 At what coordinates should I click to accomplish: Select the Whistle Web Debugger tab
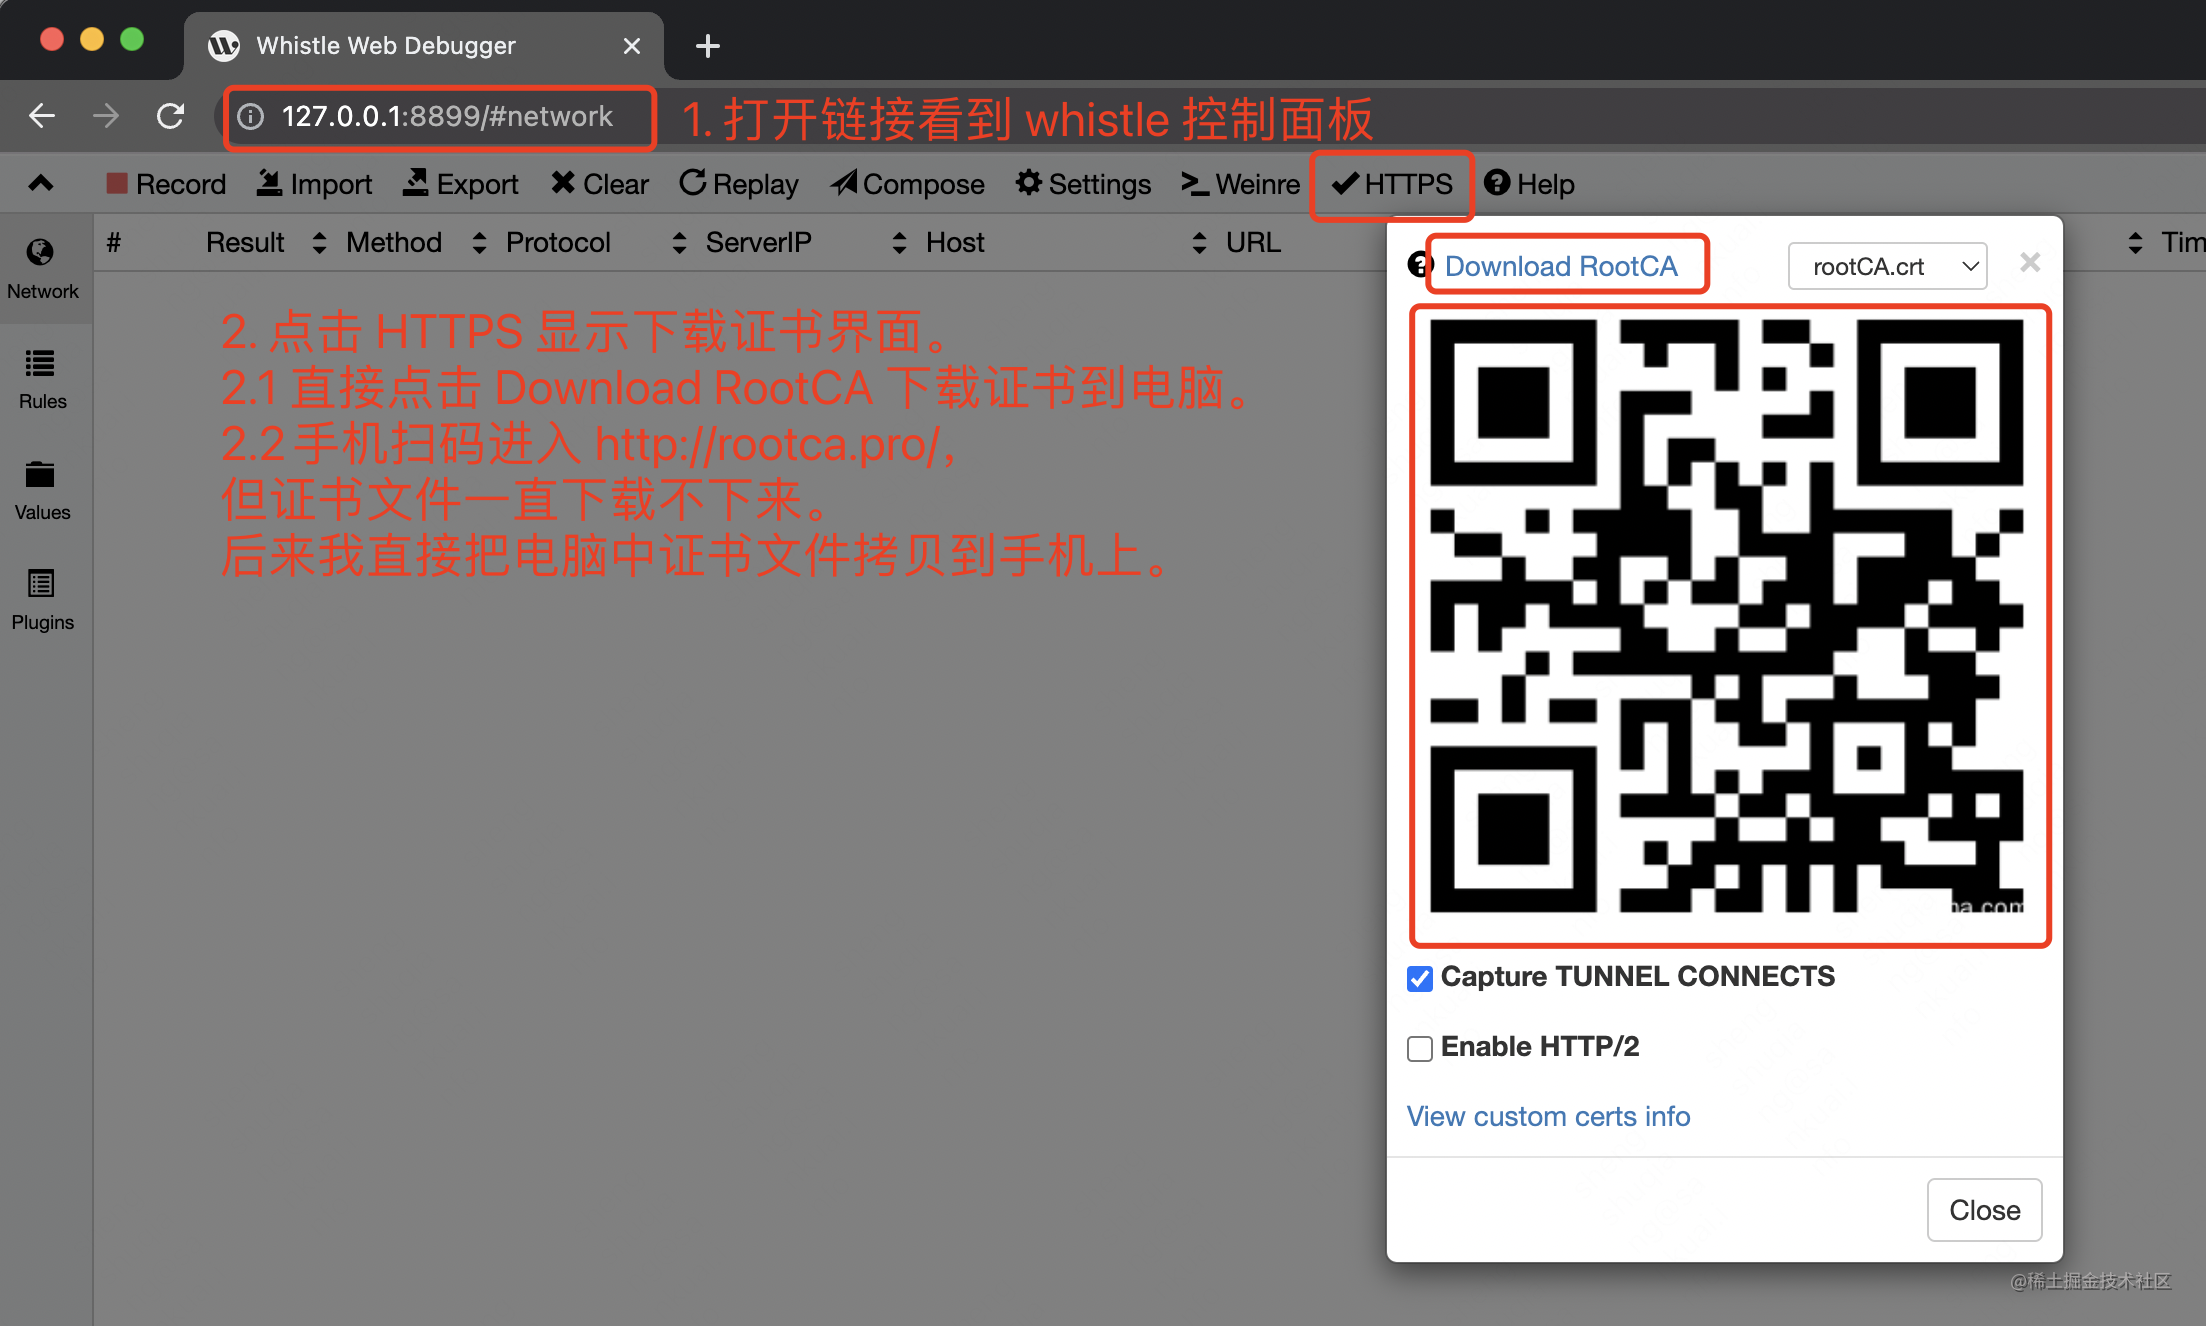(x=424, y=46)
